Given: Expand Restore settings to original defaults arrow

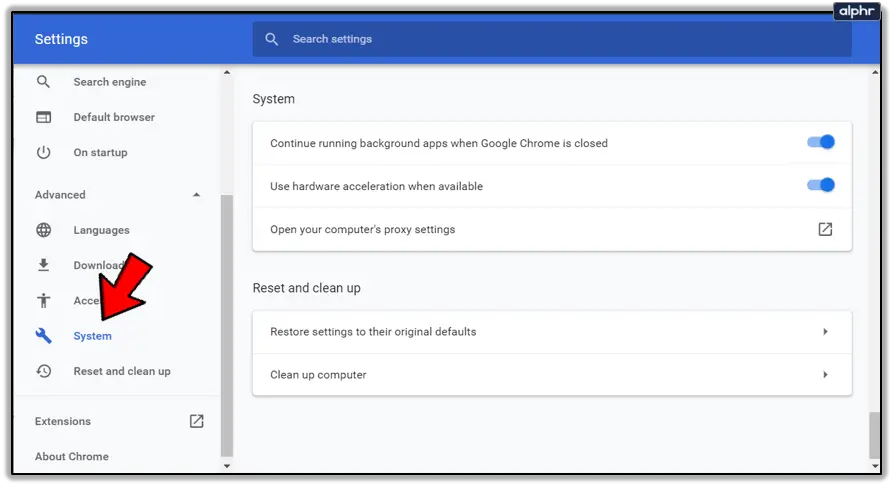Looking at the screenshot, I should click(x=825, y=331).
